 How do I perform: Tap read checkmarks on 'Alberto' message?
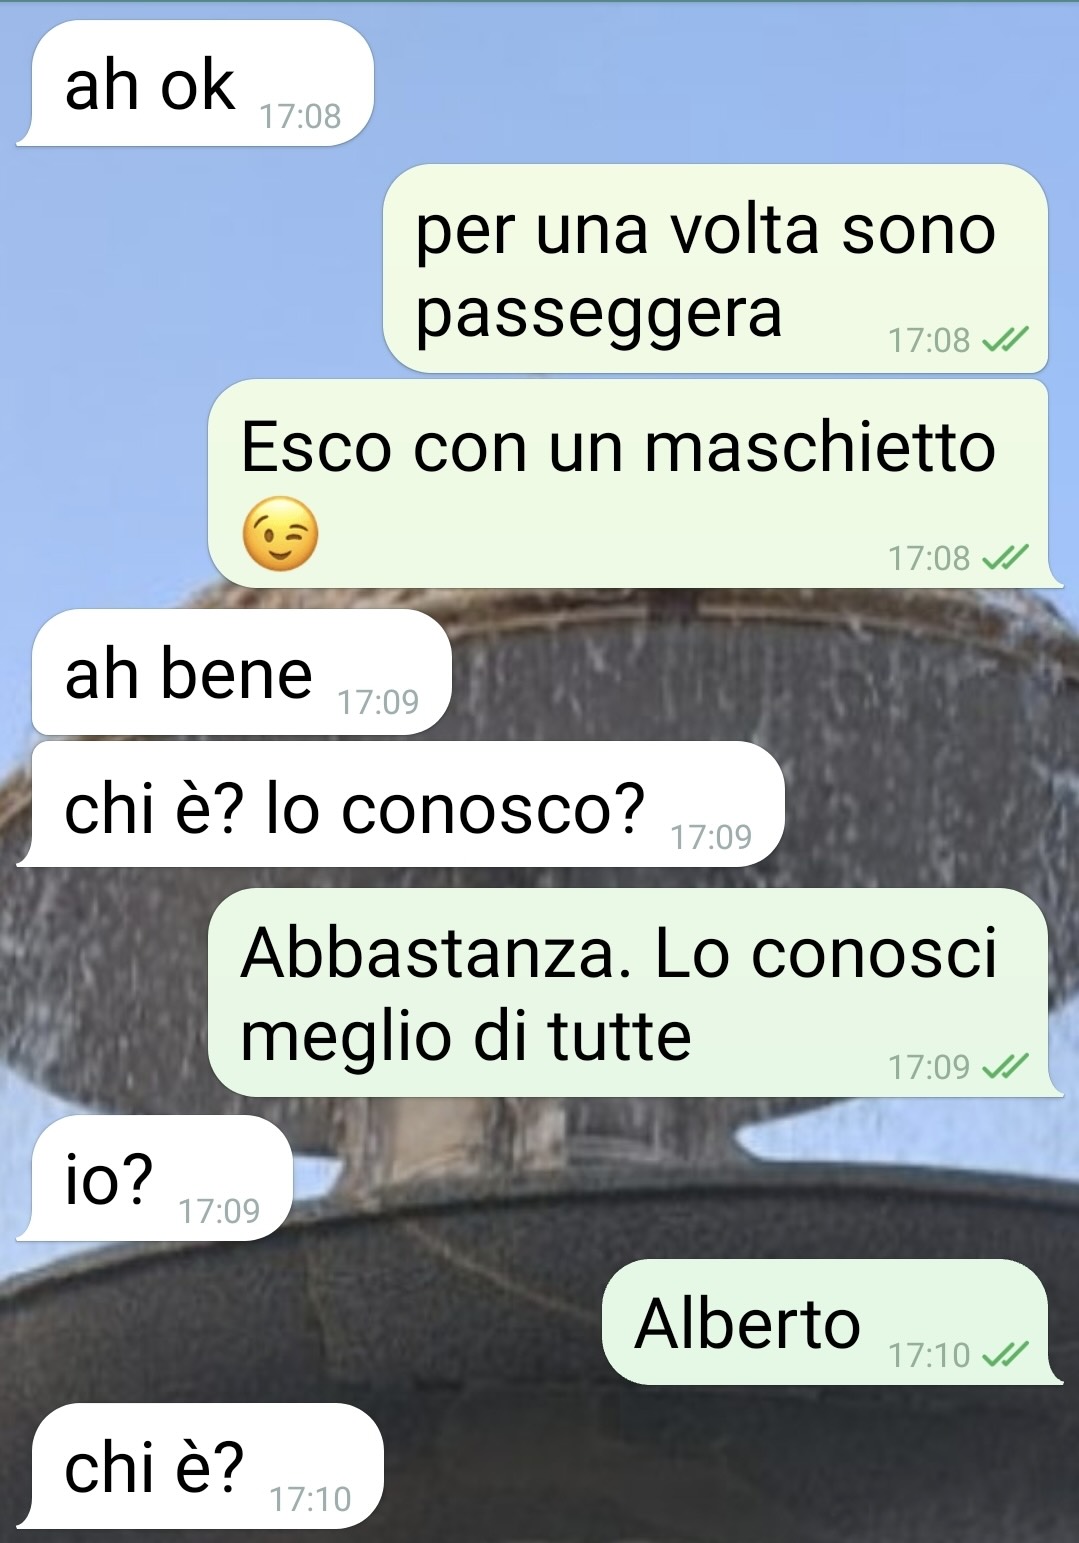tap(1005, 1355)
